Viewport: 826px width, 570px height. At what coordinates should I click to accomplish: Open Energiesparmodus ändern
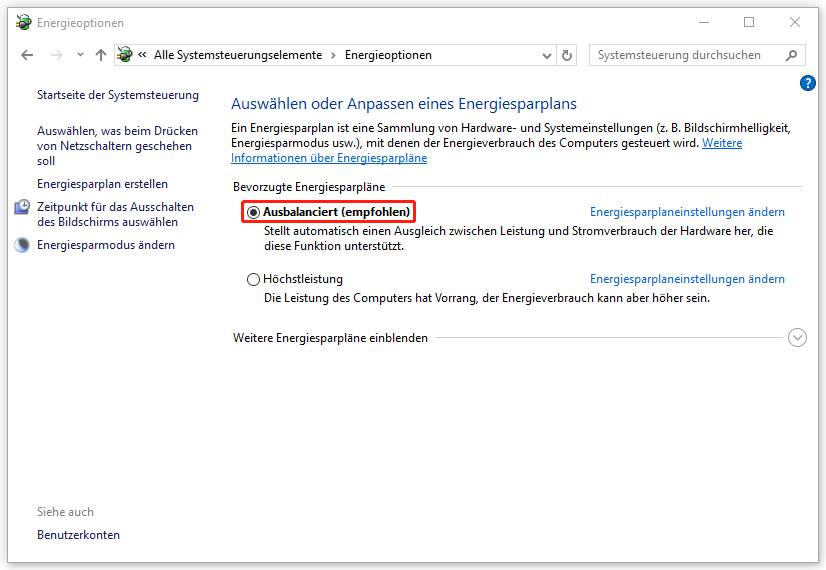[106, 245]
